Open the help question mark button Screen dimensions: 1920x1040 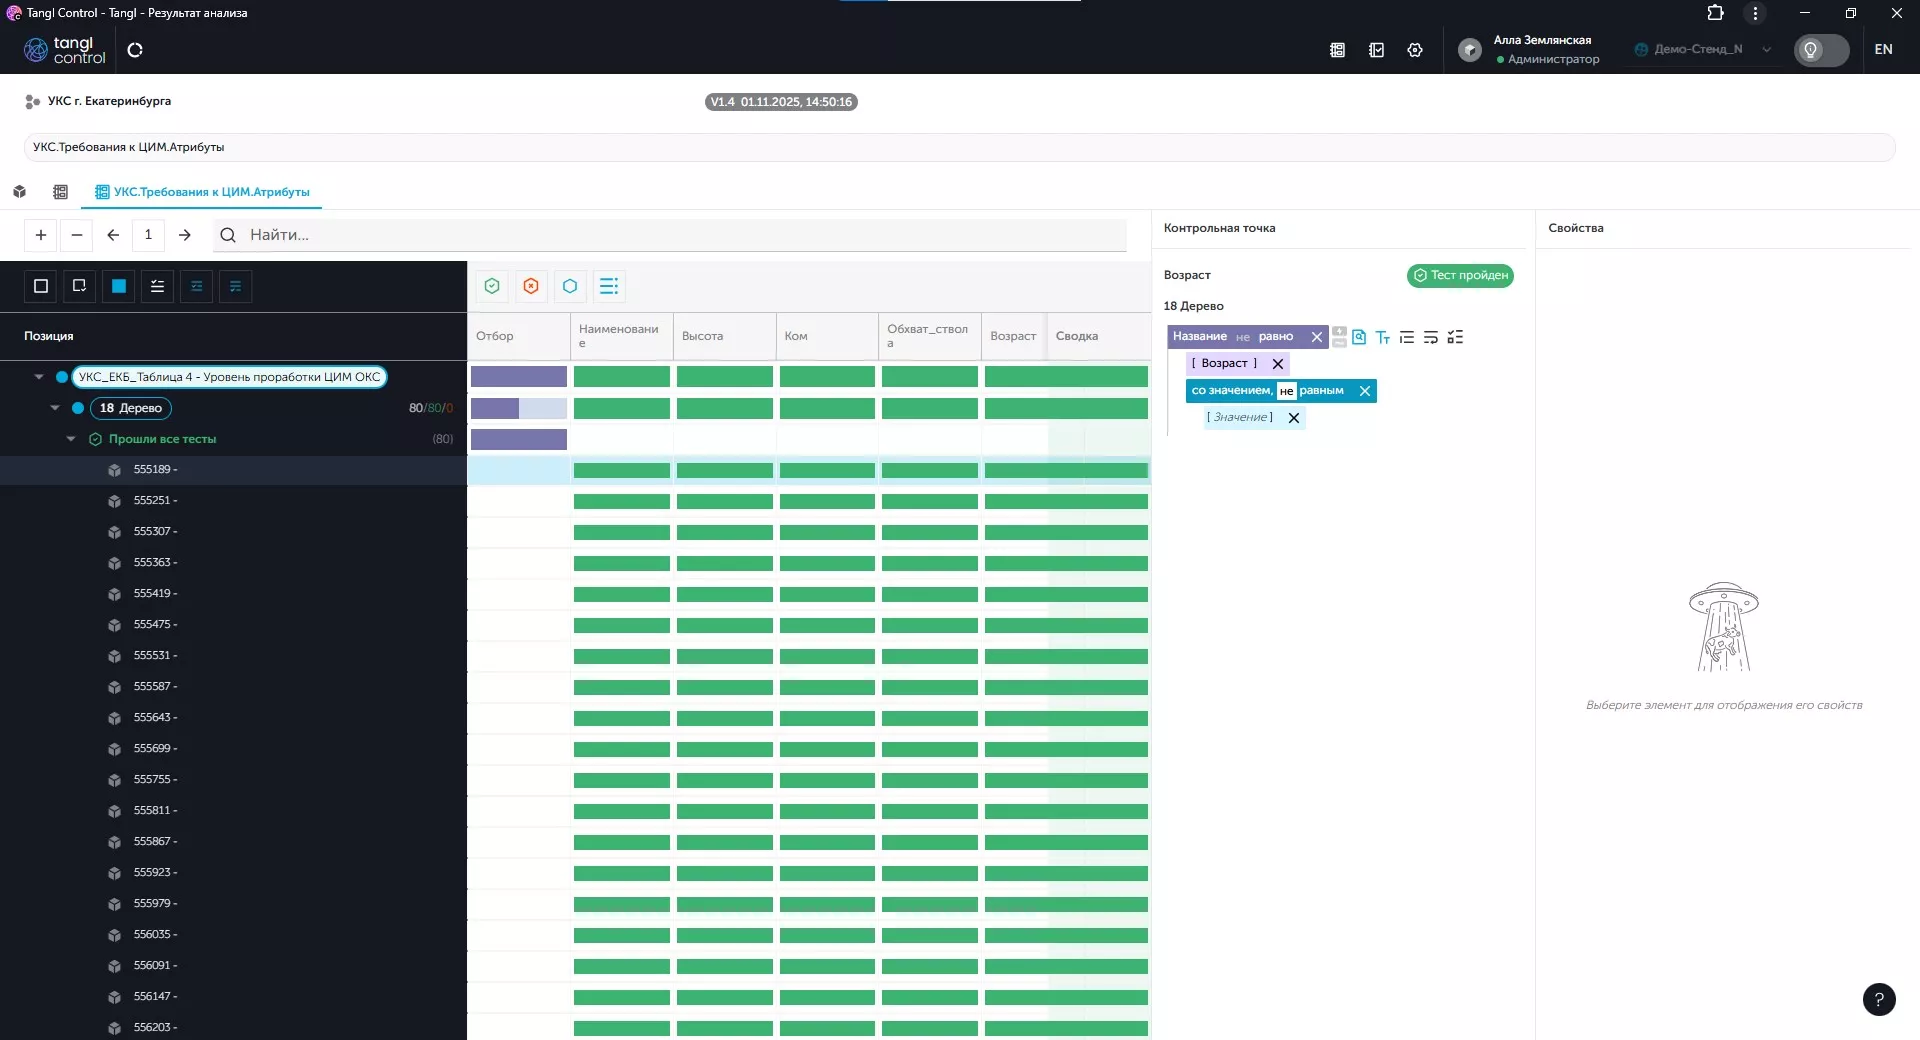click(x=1878, y=998)
